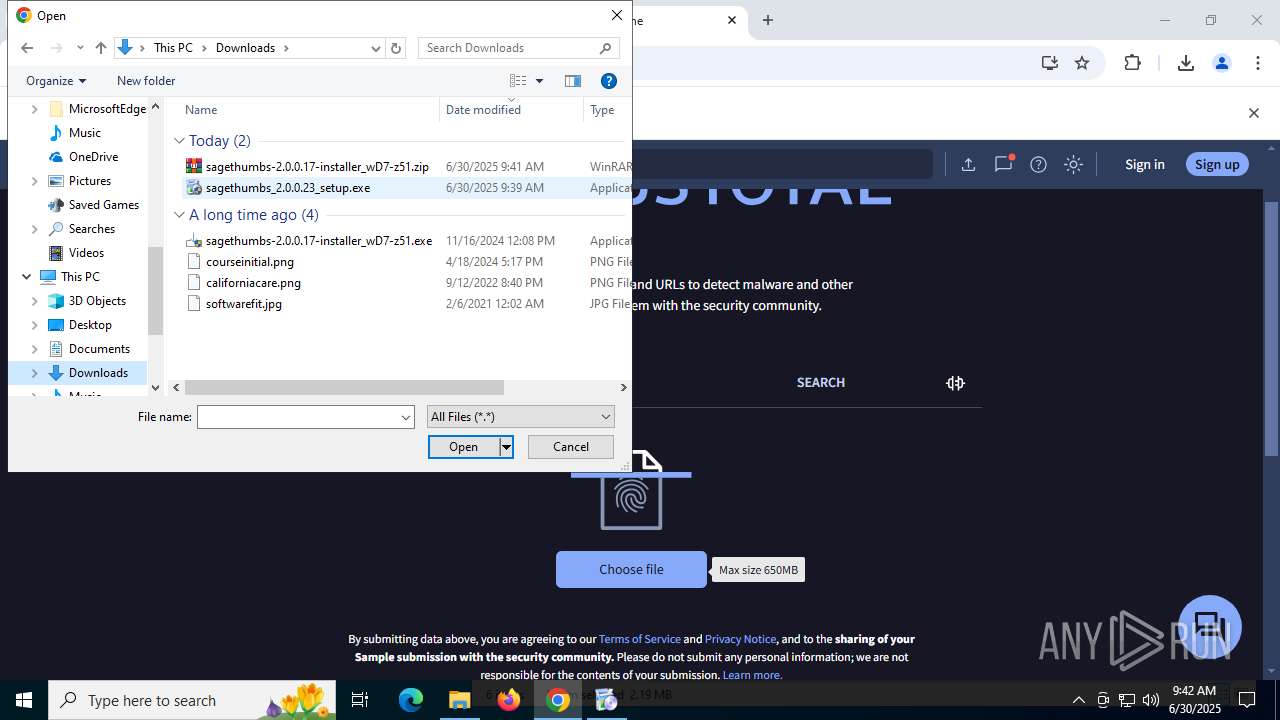Go back in Open dialog

click(x=27, y=48)
